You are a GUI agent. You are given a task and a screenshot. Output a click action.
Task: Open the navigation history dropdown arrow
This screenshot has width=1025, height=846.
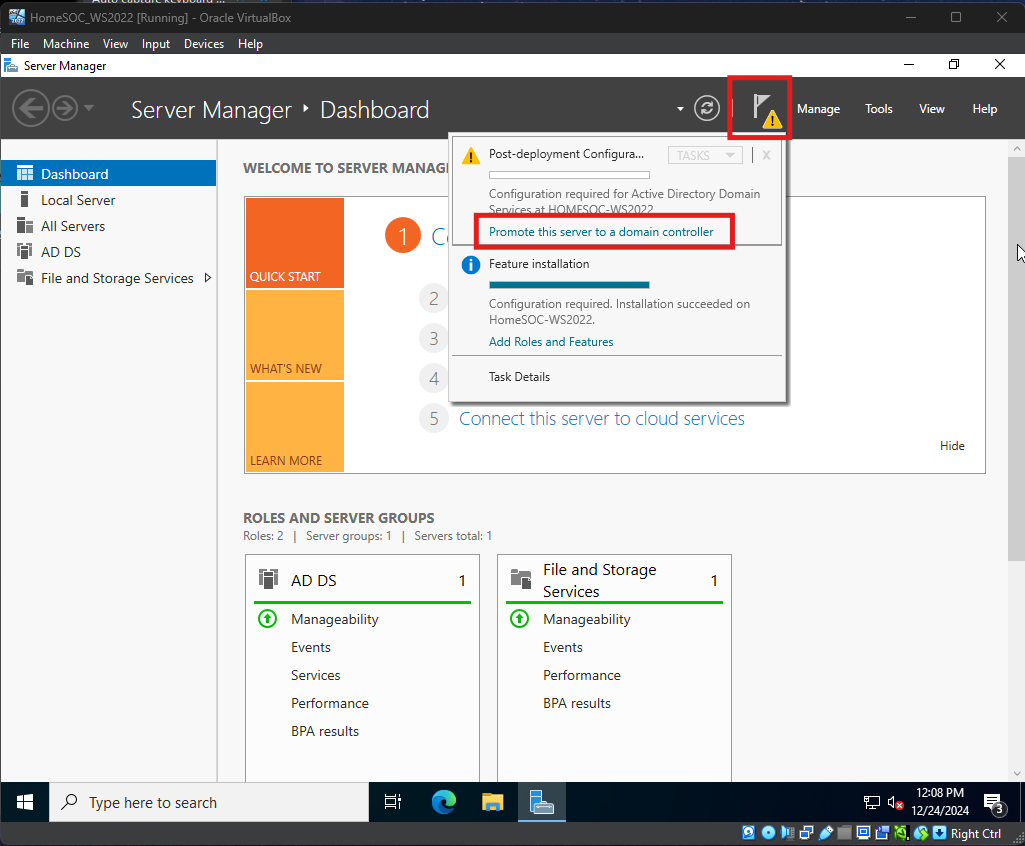tap(89, 108)
